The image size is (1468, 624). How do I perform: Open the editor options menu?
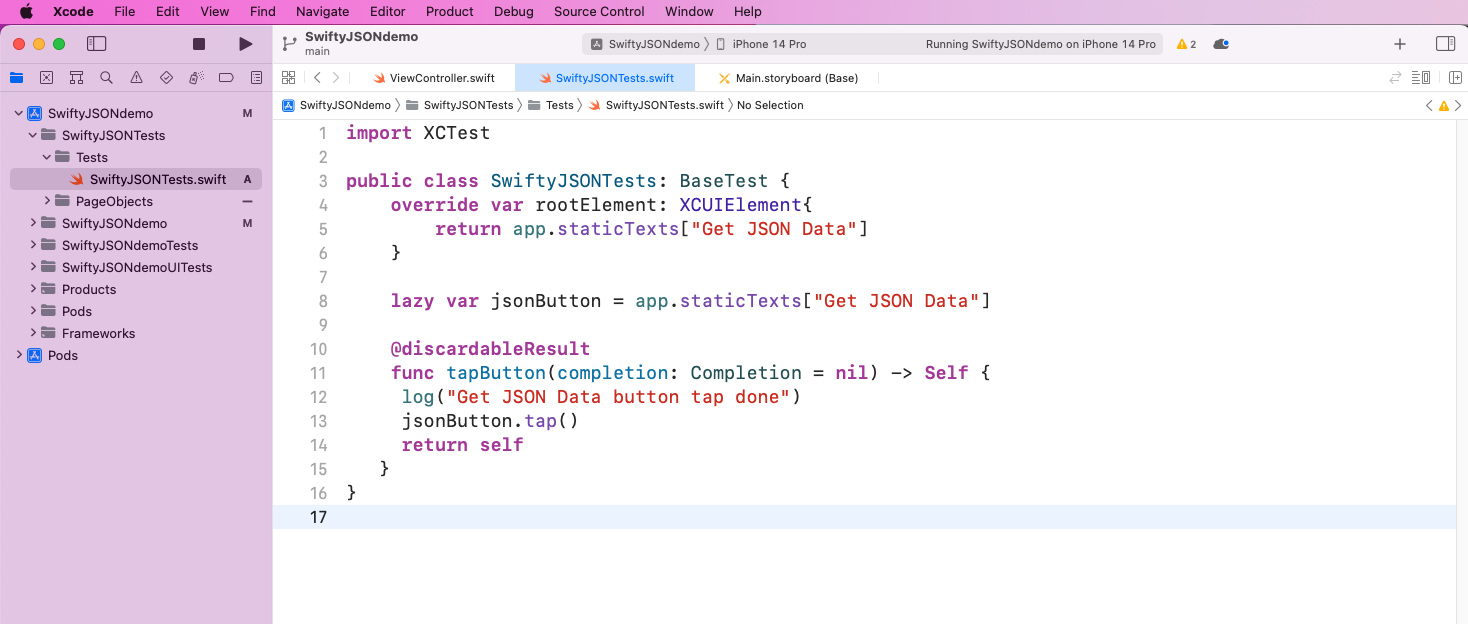(x=1420, y=77)
